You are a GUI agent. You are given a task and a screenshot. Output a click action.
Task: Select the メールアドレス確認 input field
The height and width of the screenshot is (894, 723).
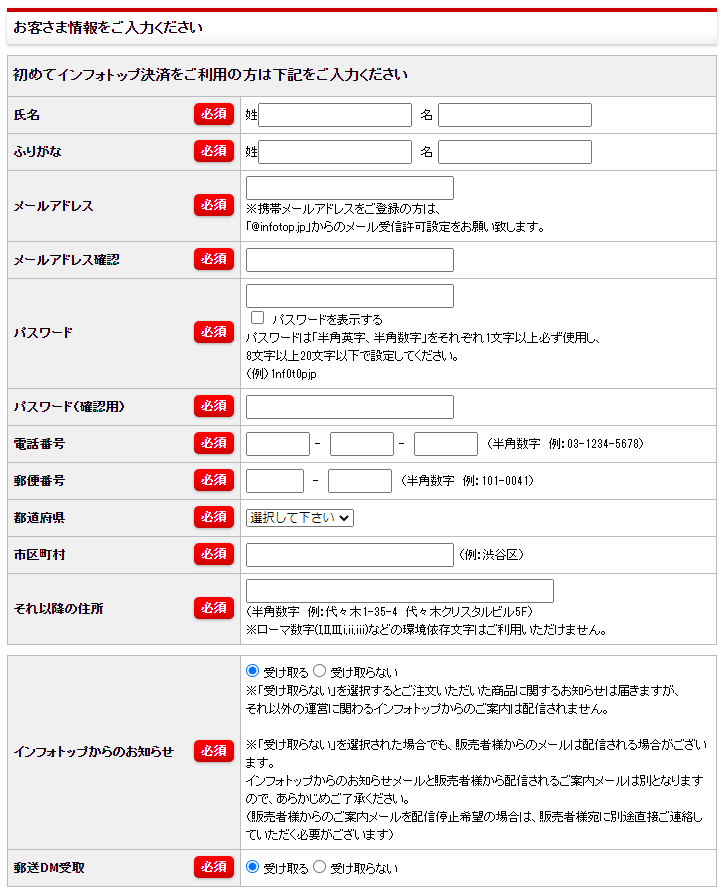coord(350,259)
